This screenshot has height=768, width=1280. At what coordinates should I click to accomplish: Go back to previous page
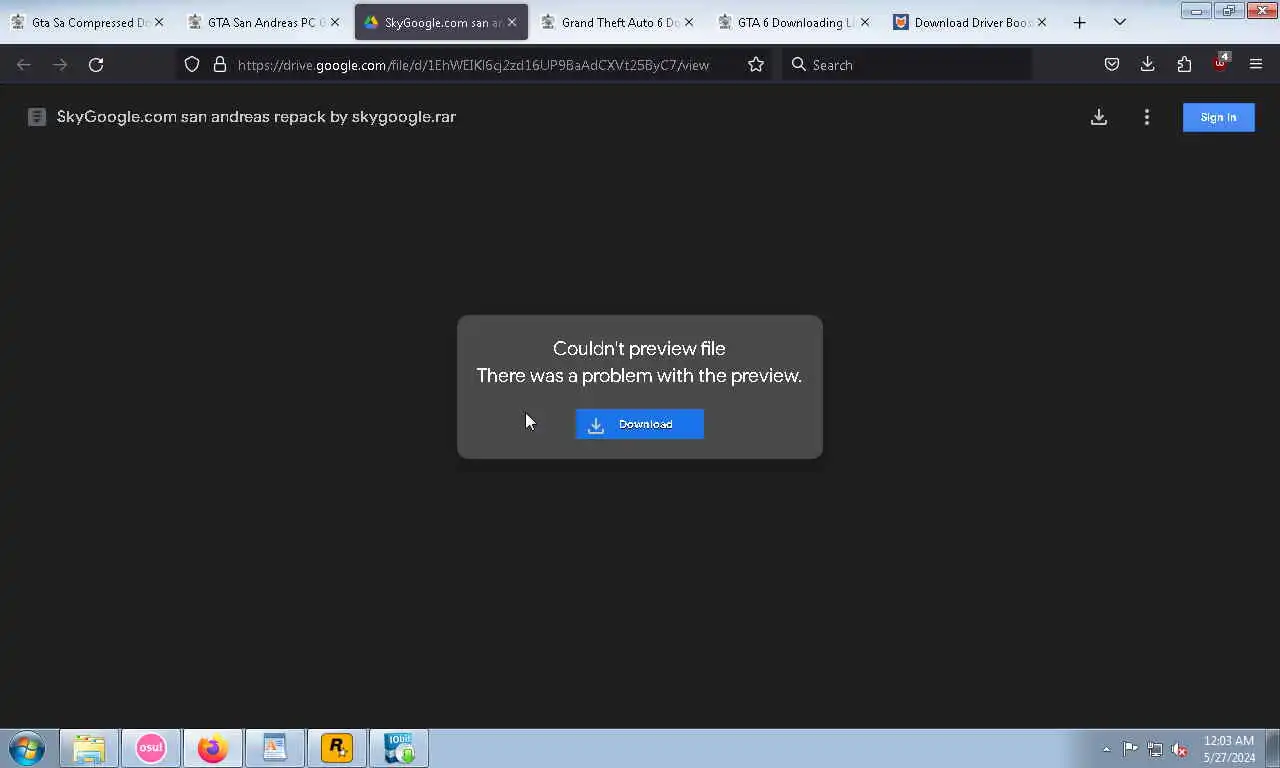tap(24, 65)
